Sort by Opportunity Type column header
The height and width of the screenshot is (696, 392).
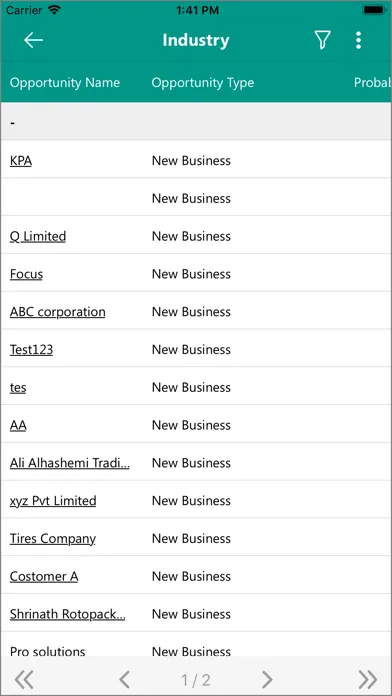[203, 83]
